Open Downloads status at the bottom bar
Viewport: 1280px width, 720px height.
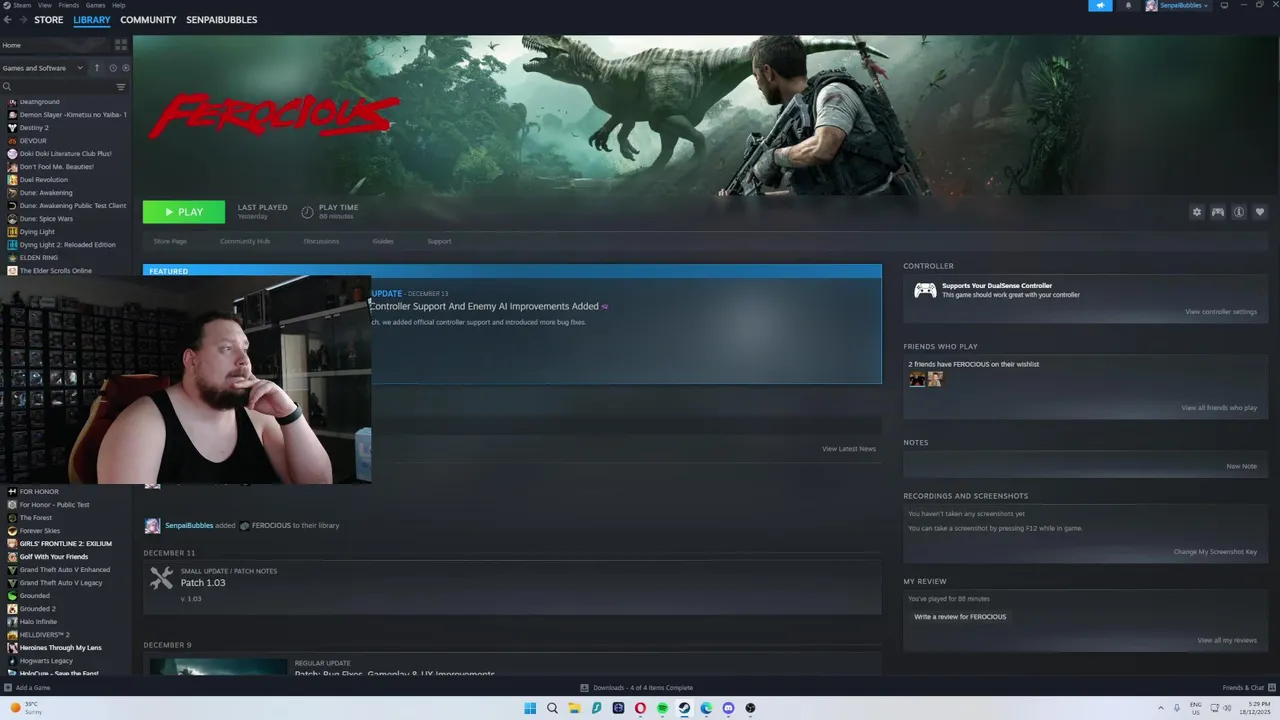click(x=637, y=688)
